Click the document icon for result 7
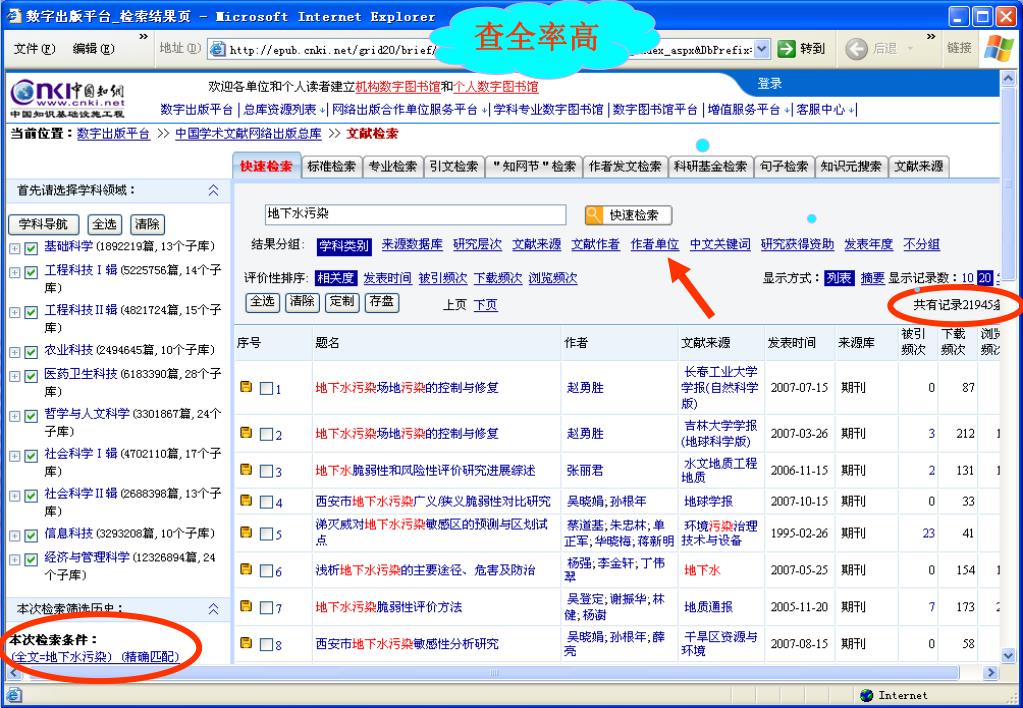Screen dimensions: 1023x708 coord(246,606)
